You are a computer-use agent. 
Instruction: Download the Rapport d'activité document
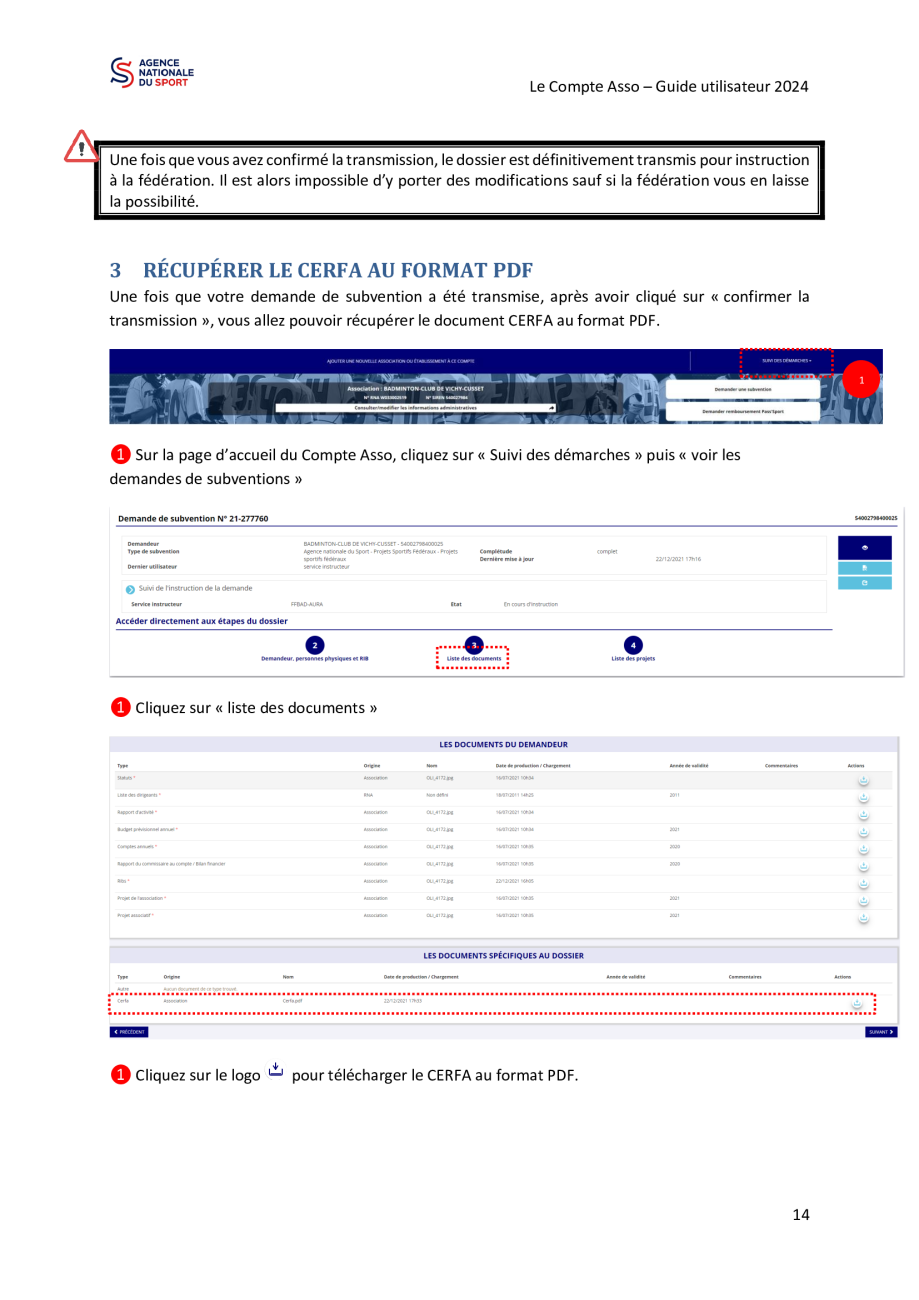(x=864, y=815)
